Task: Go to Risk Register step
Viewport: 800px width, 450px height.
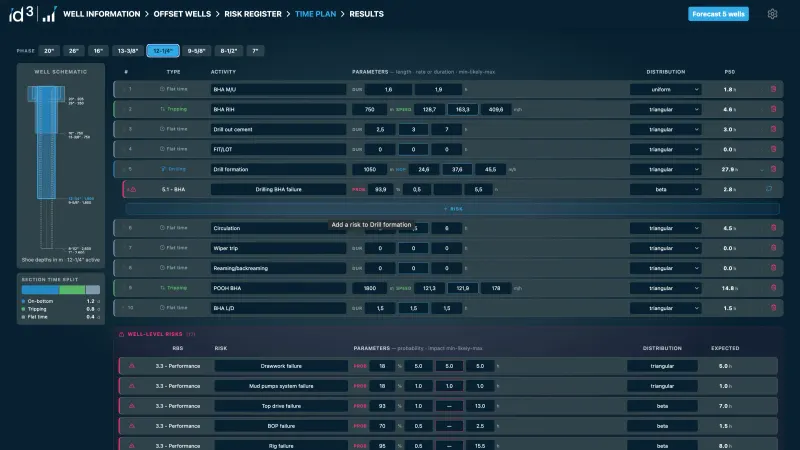Action: coord(253,14)
